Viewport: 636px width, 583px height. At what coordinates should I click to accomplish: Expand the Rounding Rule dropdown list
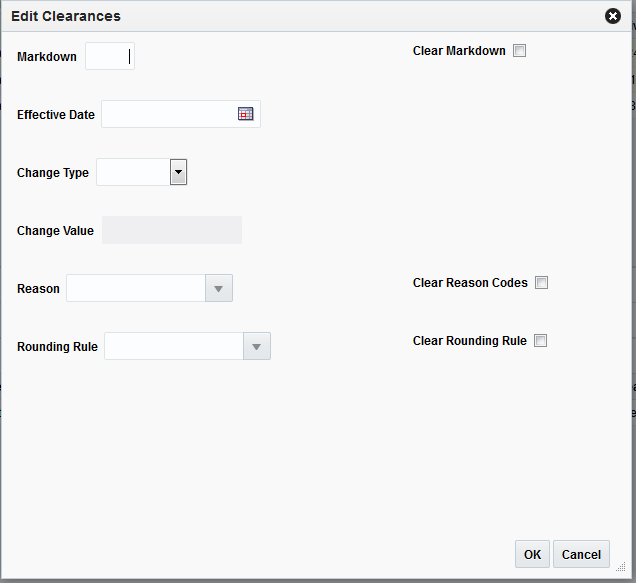click(257, 347)
